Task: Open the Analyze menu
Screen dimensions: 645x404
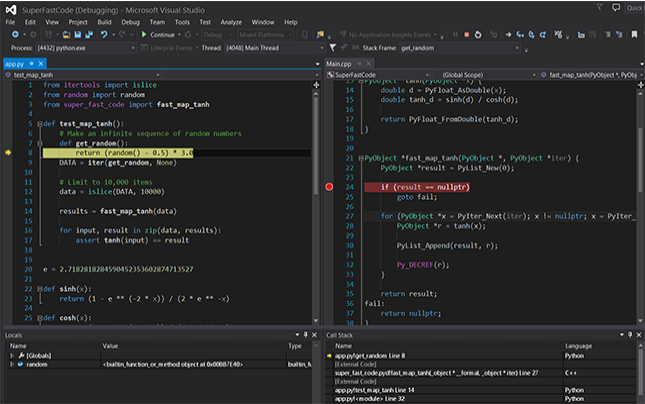Action: click(x=231, y=22)
